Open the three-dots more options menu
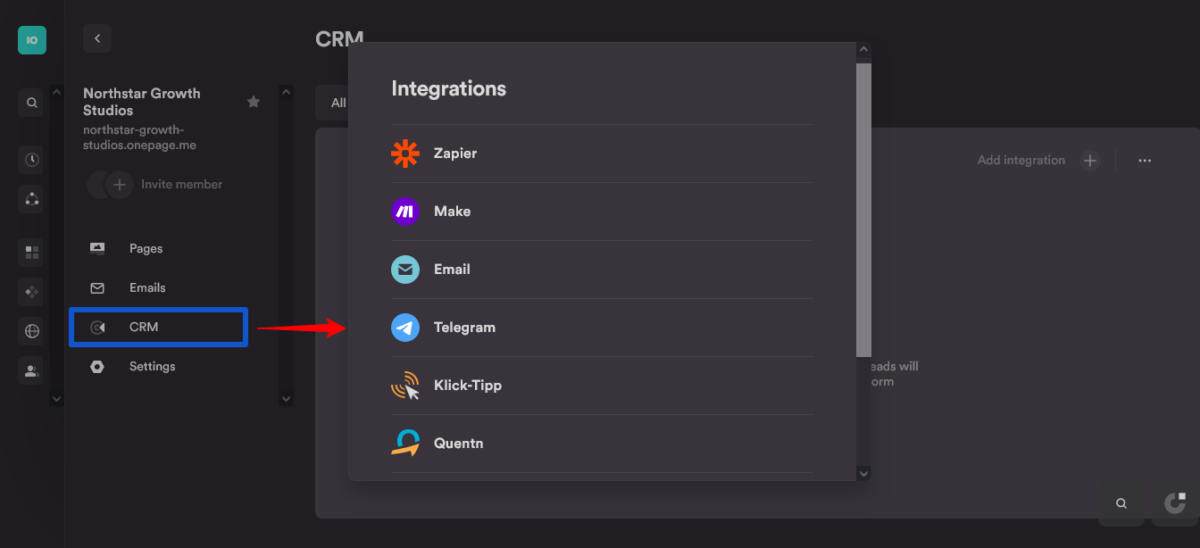The width and height of the screenshot is (1200, 548). (x=1145, y=160)
